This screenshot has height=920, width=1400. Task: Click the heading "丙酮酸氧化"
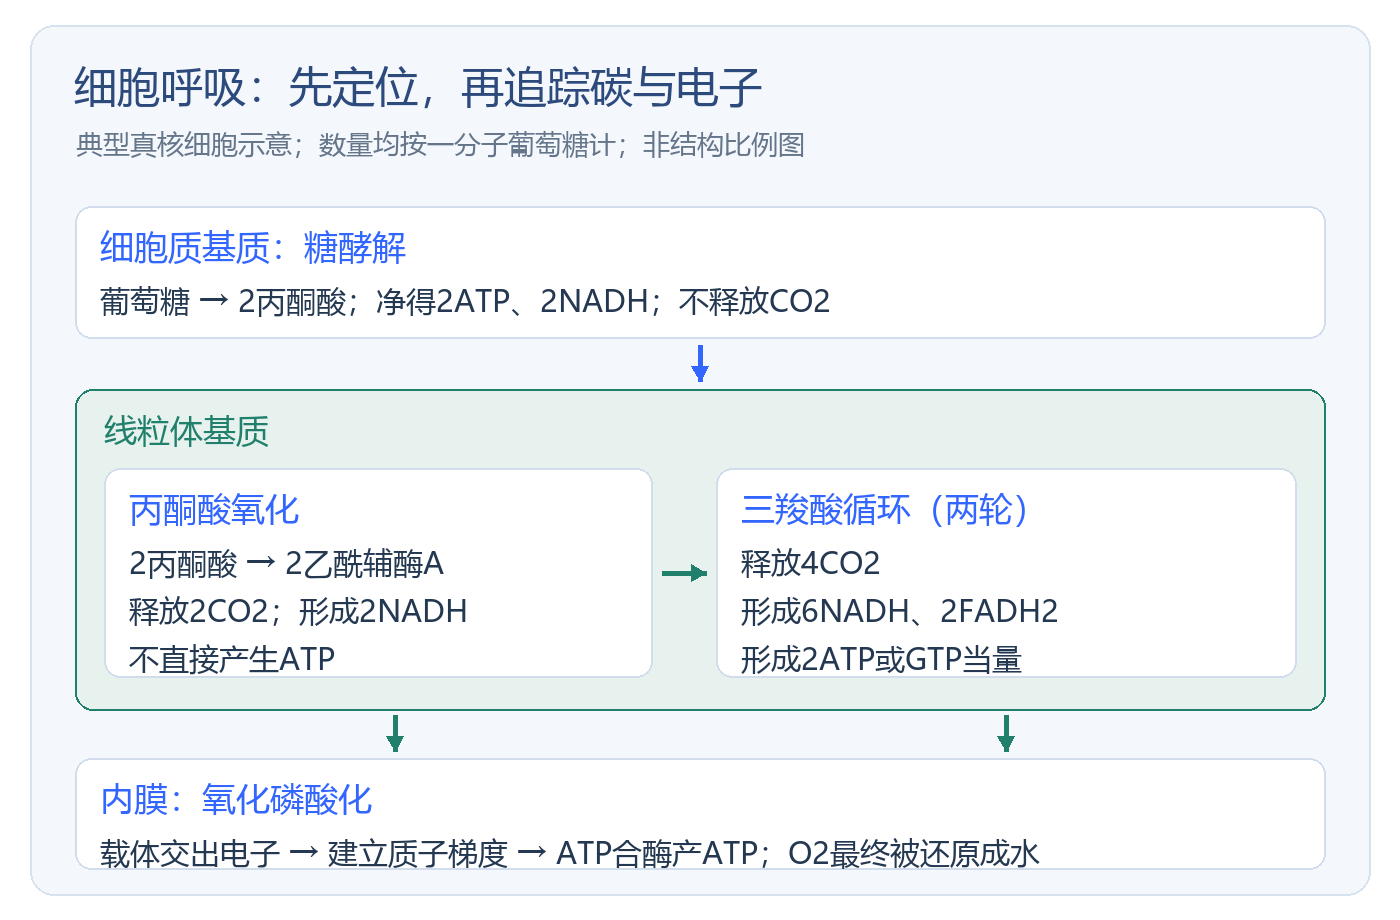click(214, 510)
